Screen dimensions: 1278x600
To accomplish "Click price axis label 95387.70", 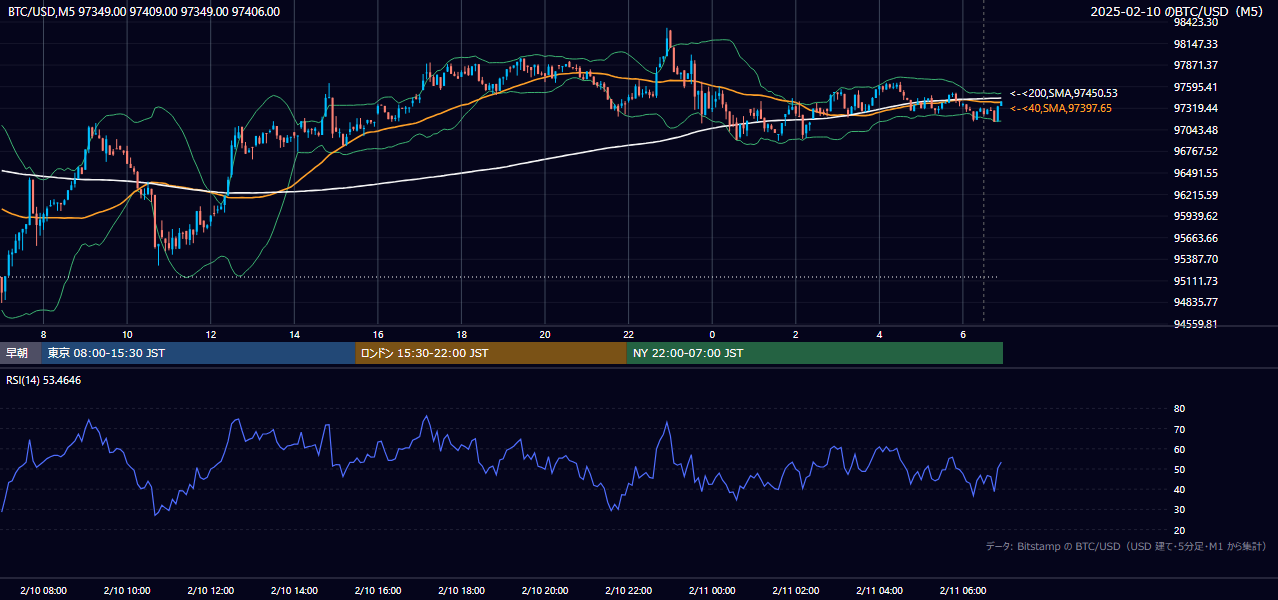I will click(x=1196, y=259).
